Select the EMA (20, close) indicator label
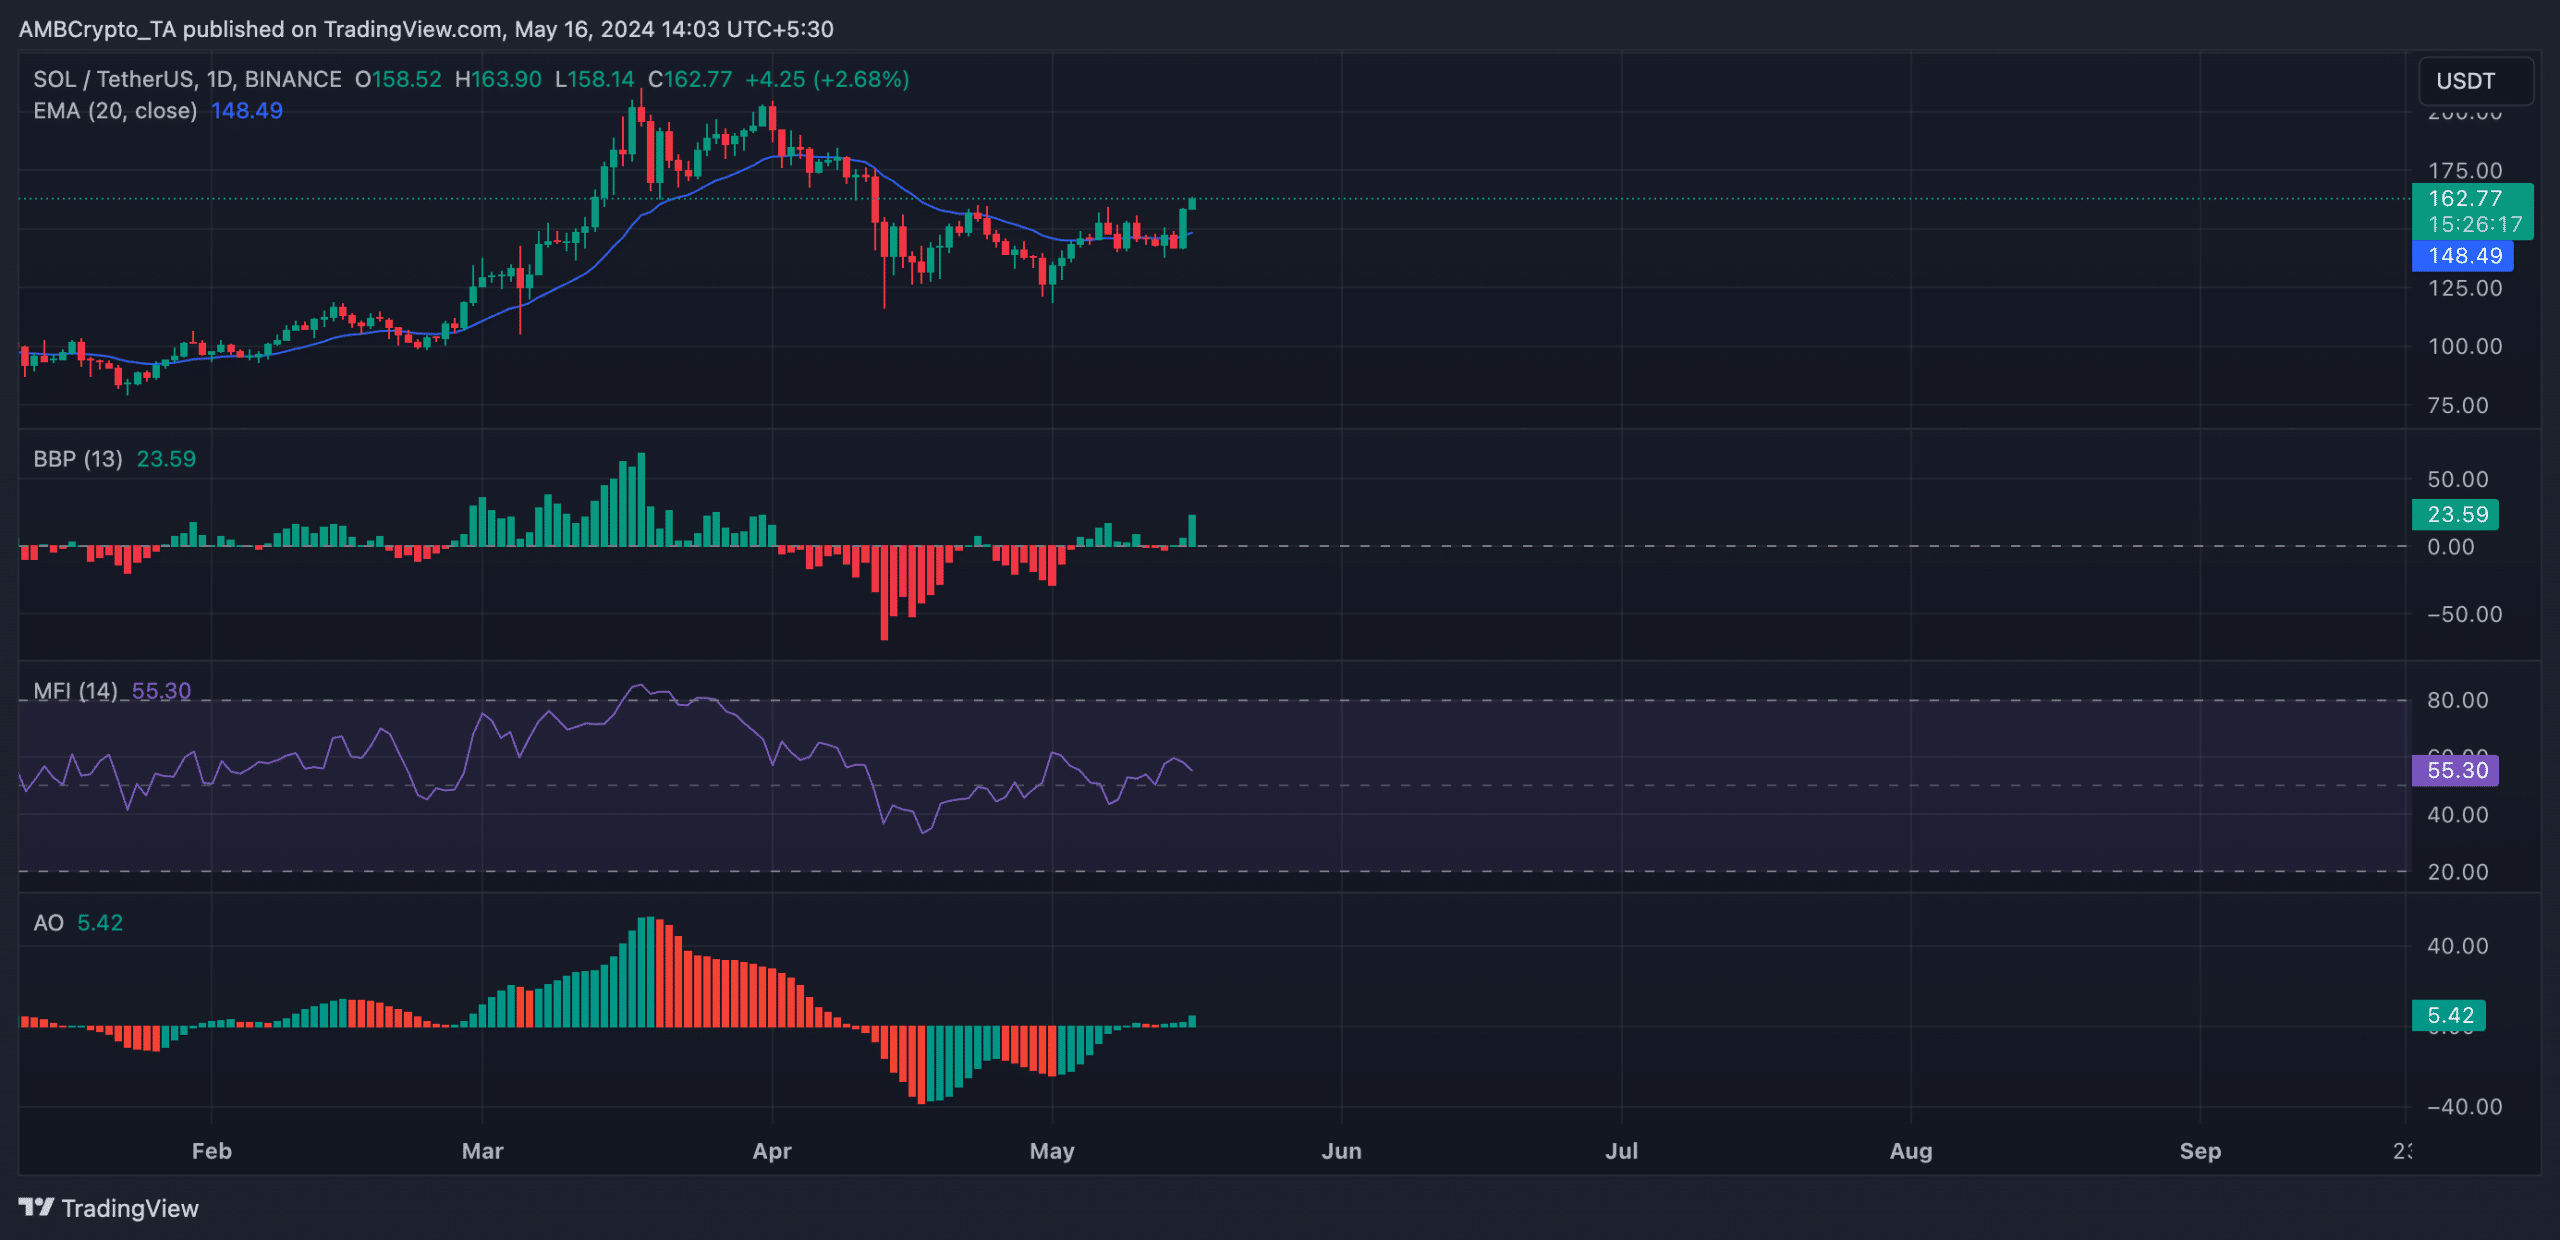 point(115,111)
